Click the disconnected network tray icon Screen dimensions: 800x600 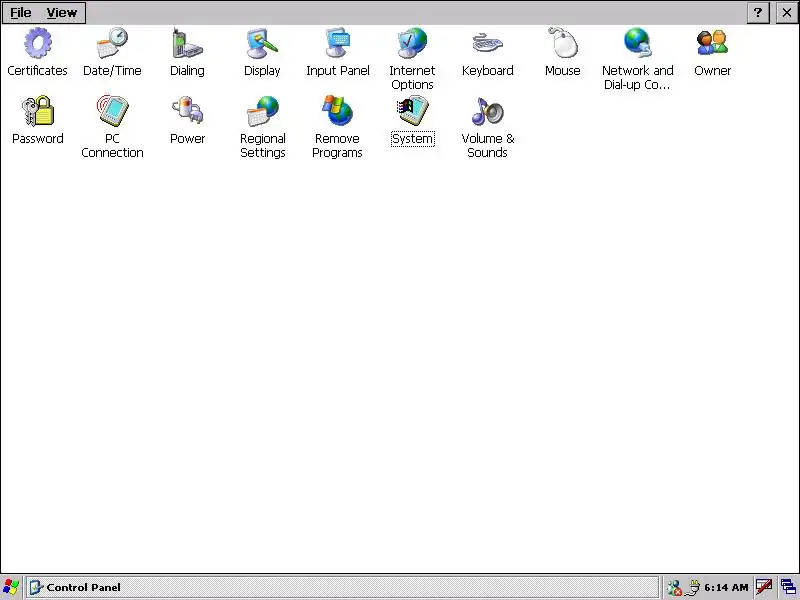tap(674, 588)
